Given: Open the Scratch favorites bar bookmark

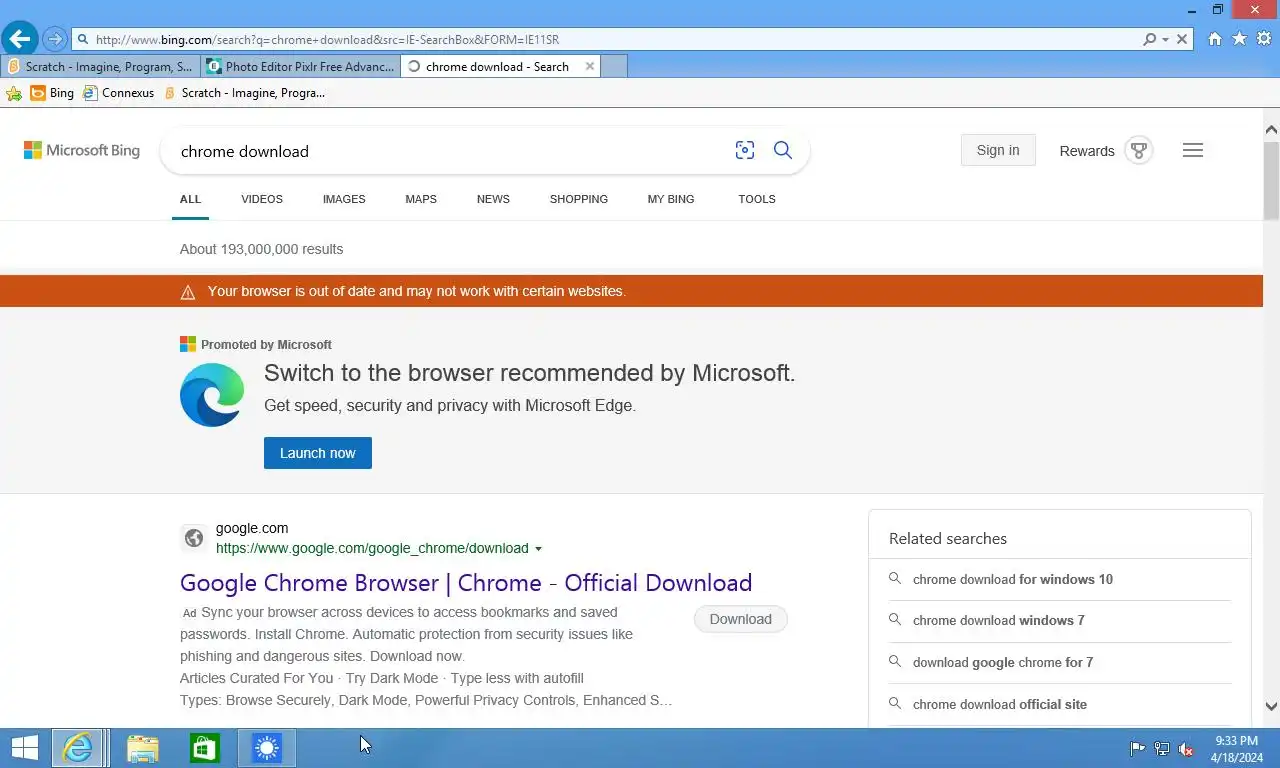Looking at the screenshot, I should (244, 93).
